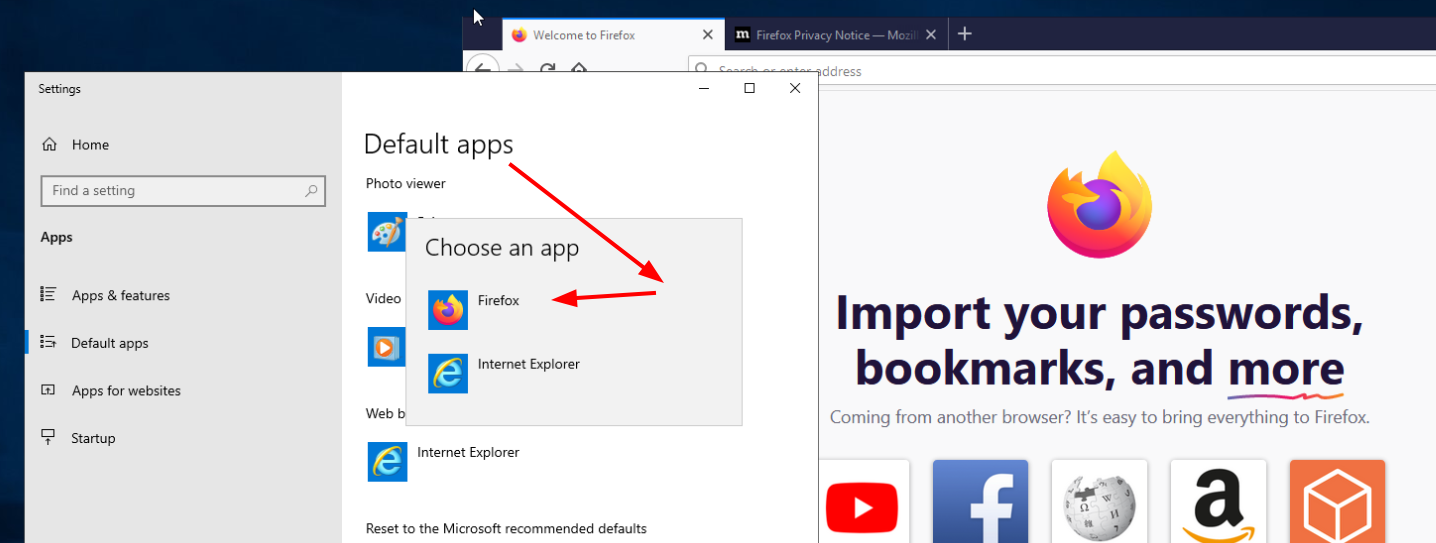Viewport: 1436px width, 543px height.
Task: Click the Apps & features list icon
Action: 48,294
